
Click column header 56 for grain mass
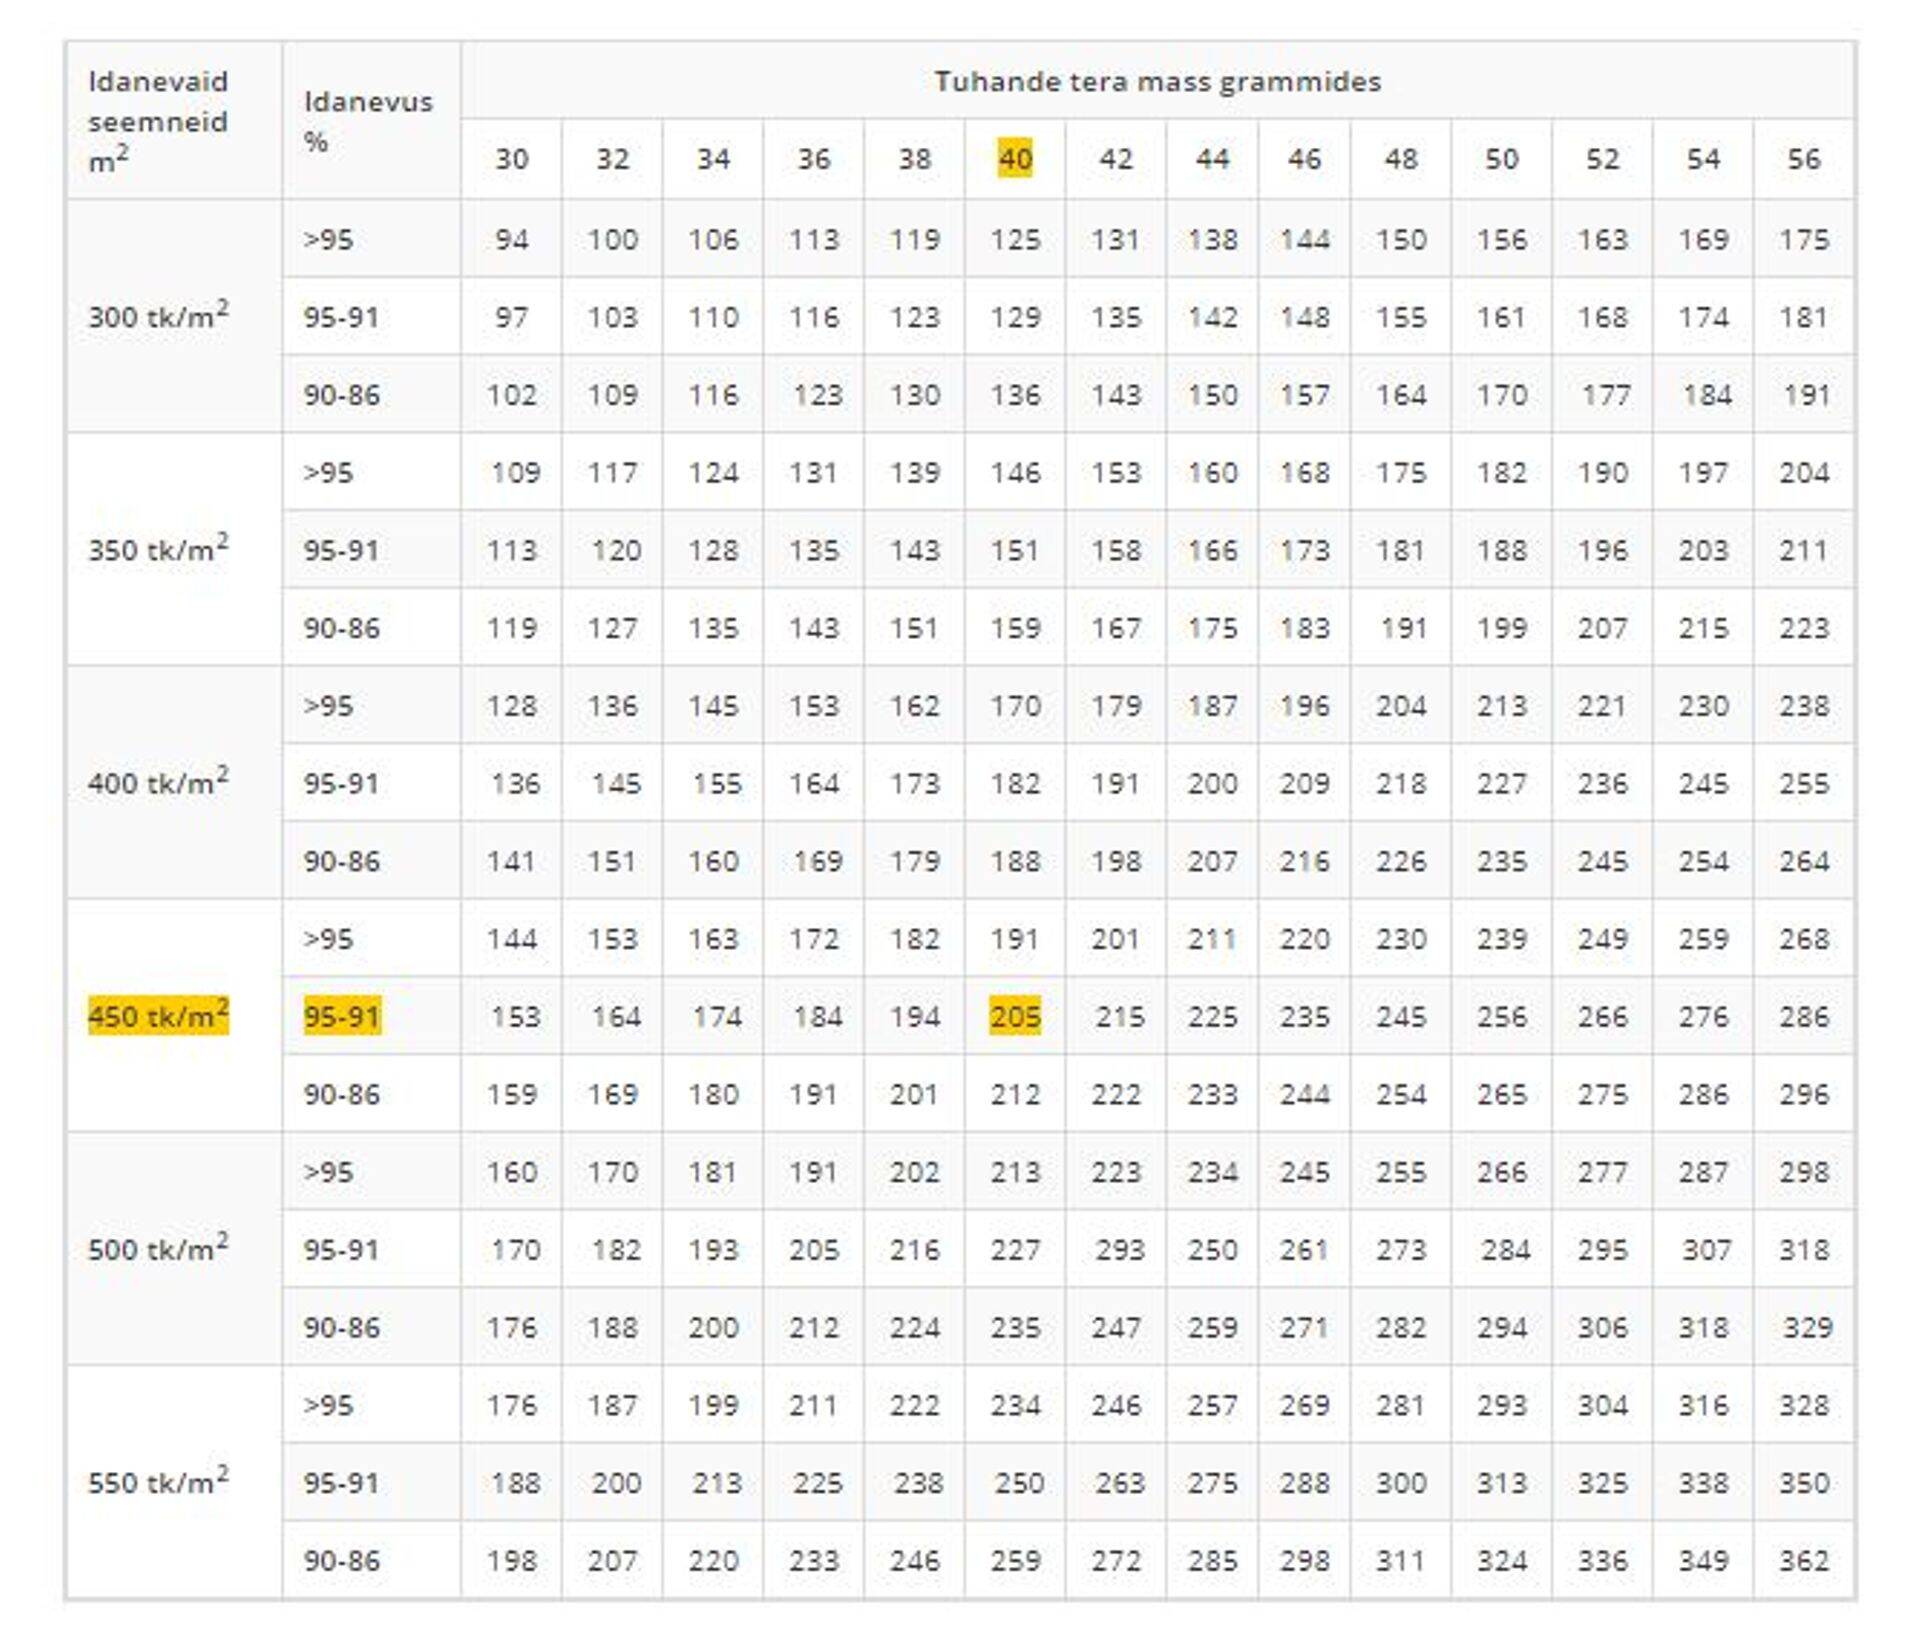pyautogui.click(x=1803, y=159)
